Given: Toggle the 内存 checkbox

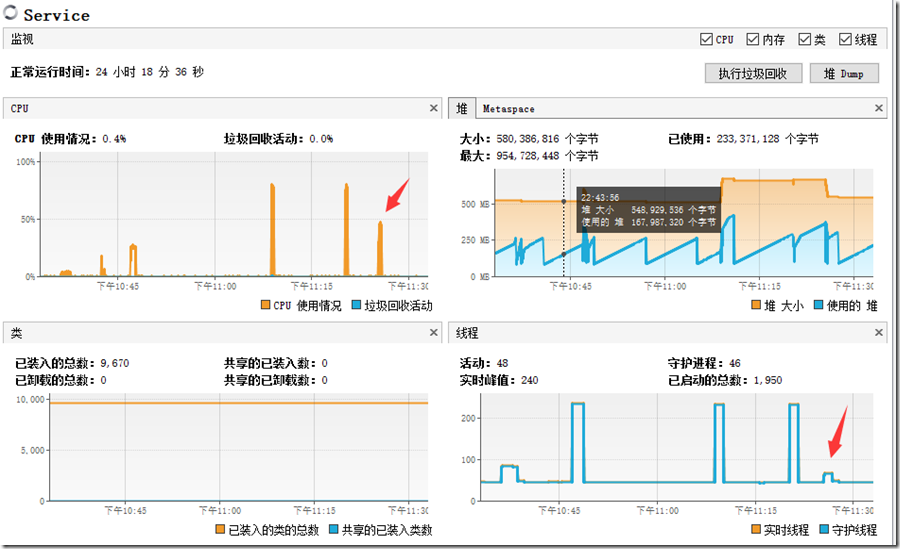Looking at the screenshot, I should pos(752,39).
